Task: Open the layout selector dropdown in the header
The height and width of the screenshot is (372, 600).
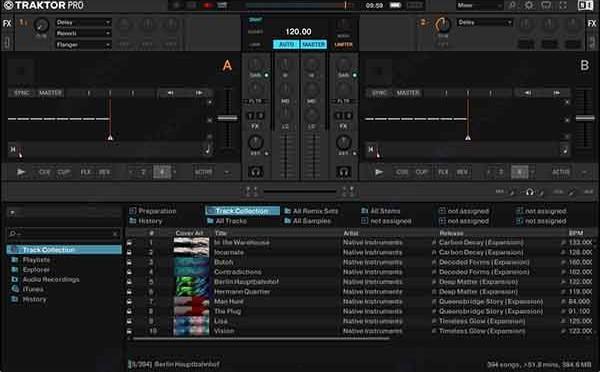Action: click(479, 5)
